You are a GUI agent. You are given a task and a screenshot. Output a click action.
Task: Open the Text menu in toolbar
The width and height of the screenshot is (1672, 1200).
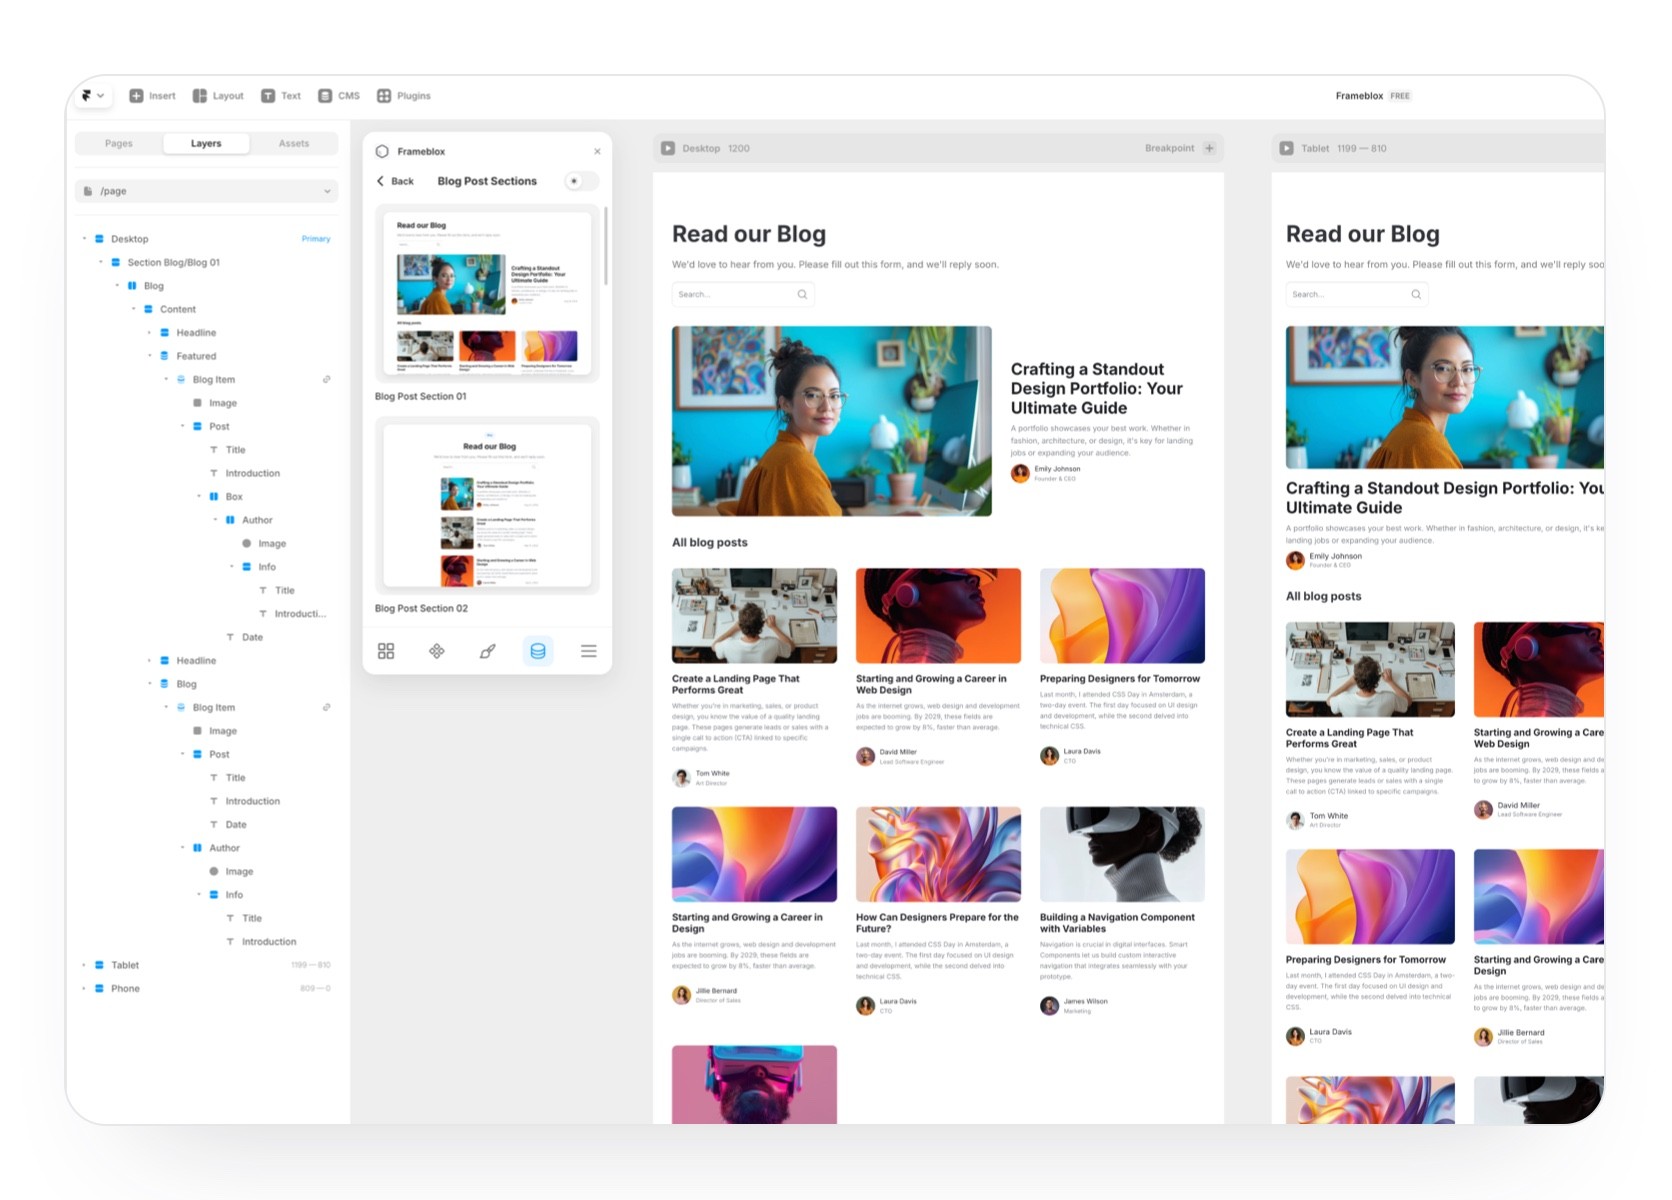[282, 95]
